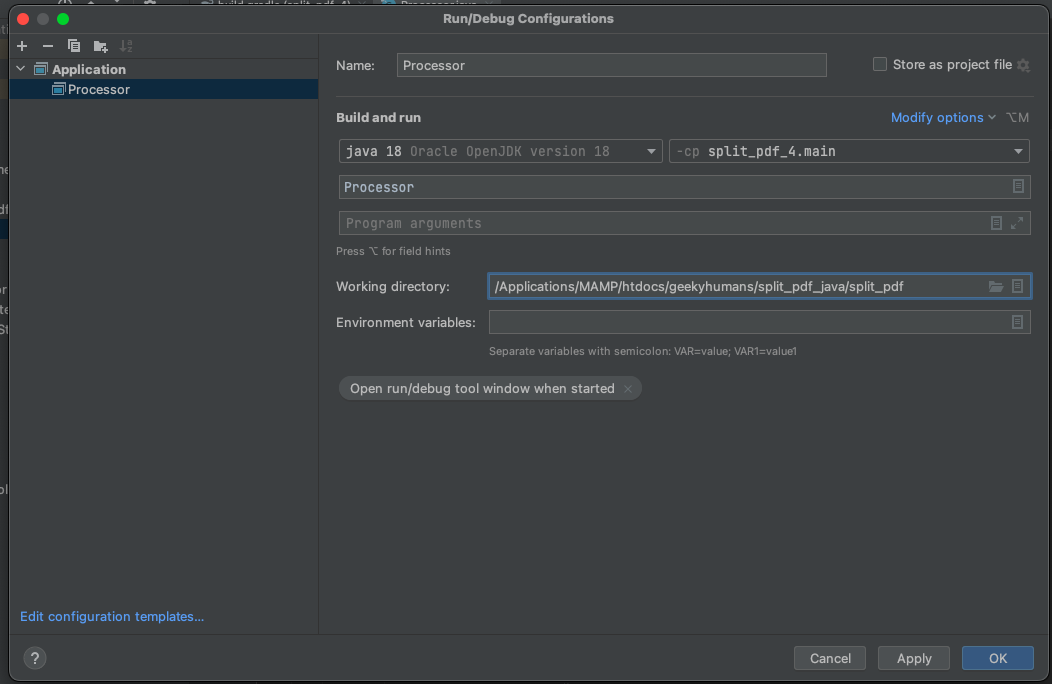Open settings gear beside Store as project file
This screenshot has height=684, width=1052.
point(1022,65)
